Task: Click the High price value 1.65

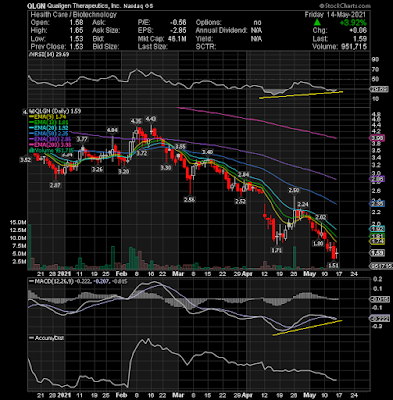Action: point(77,31)
